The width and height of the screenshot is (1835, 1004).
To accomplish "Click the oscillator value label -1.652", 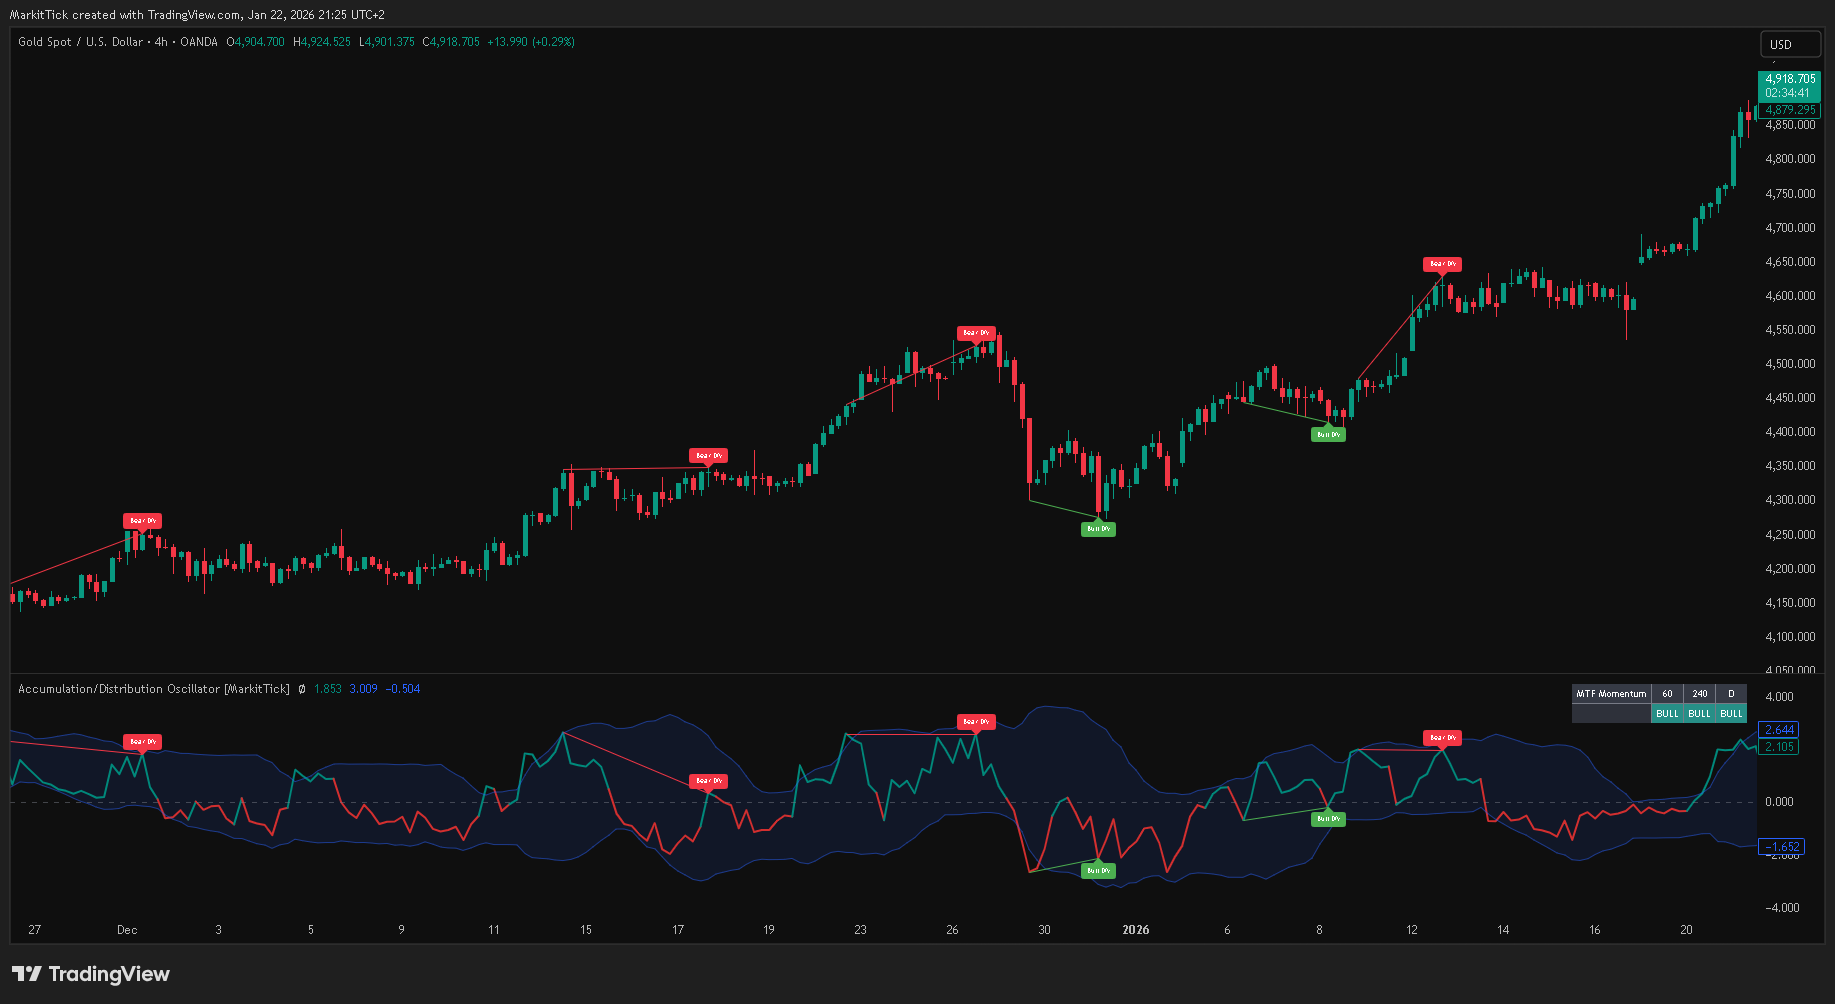I will 1782,847.
